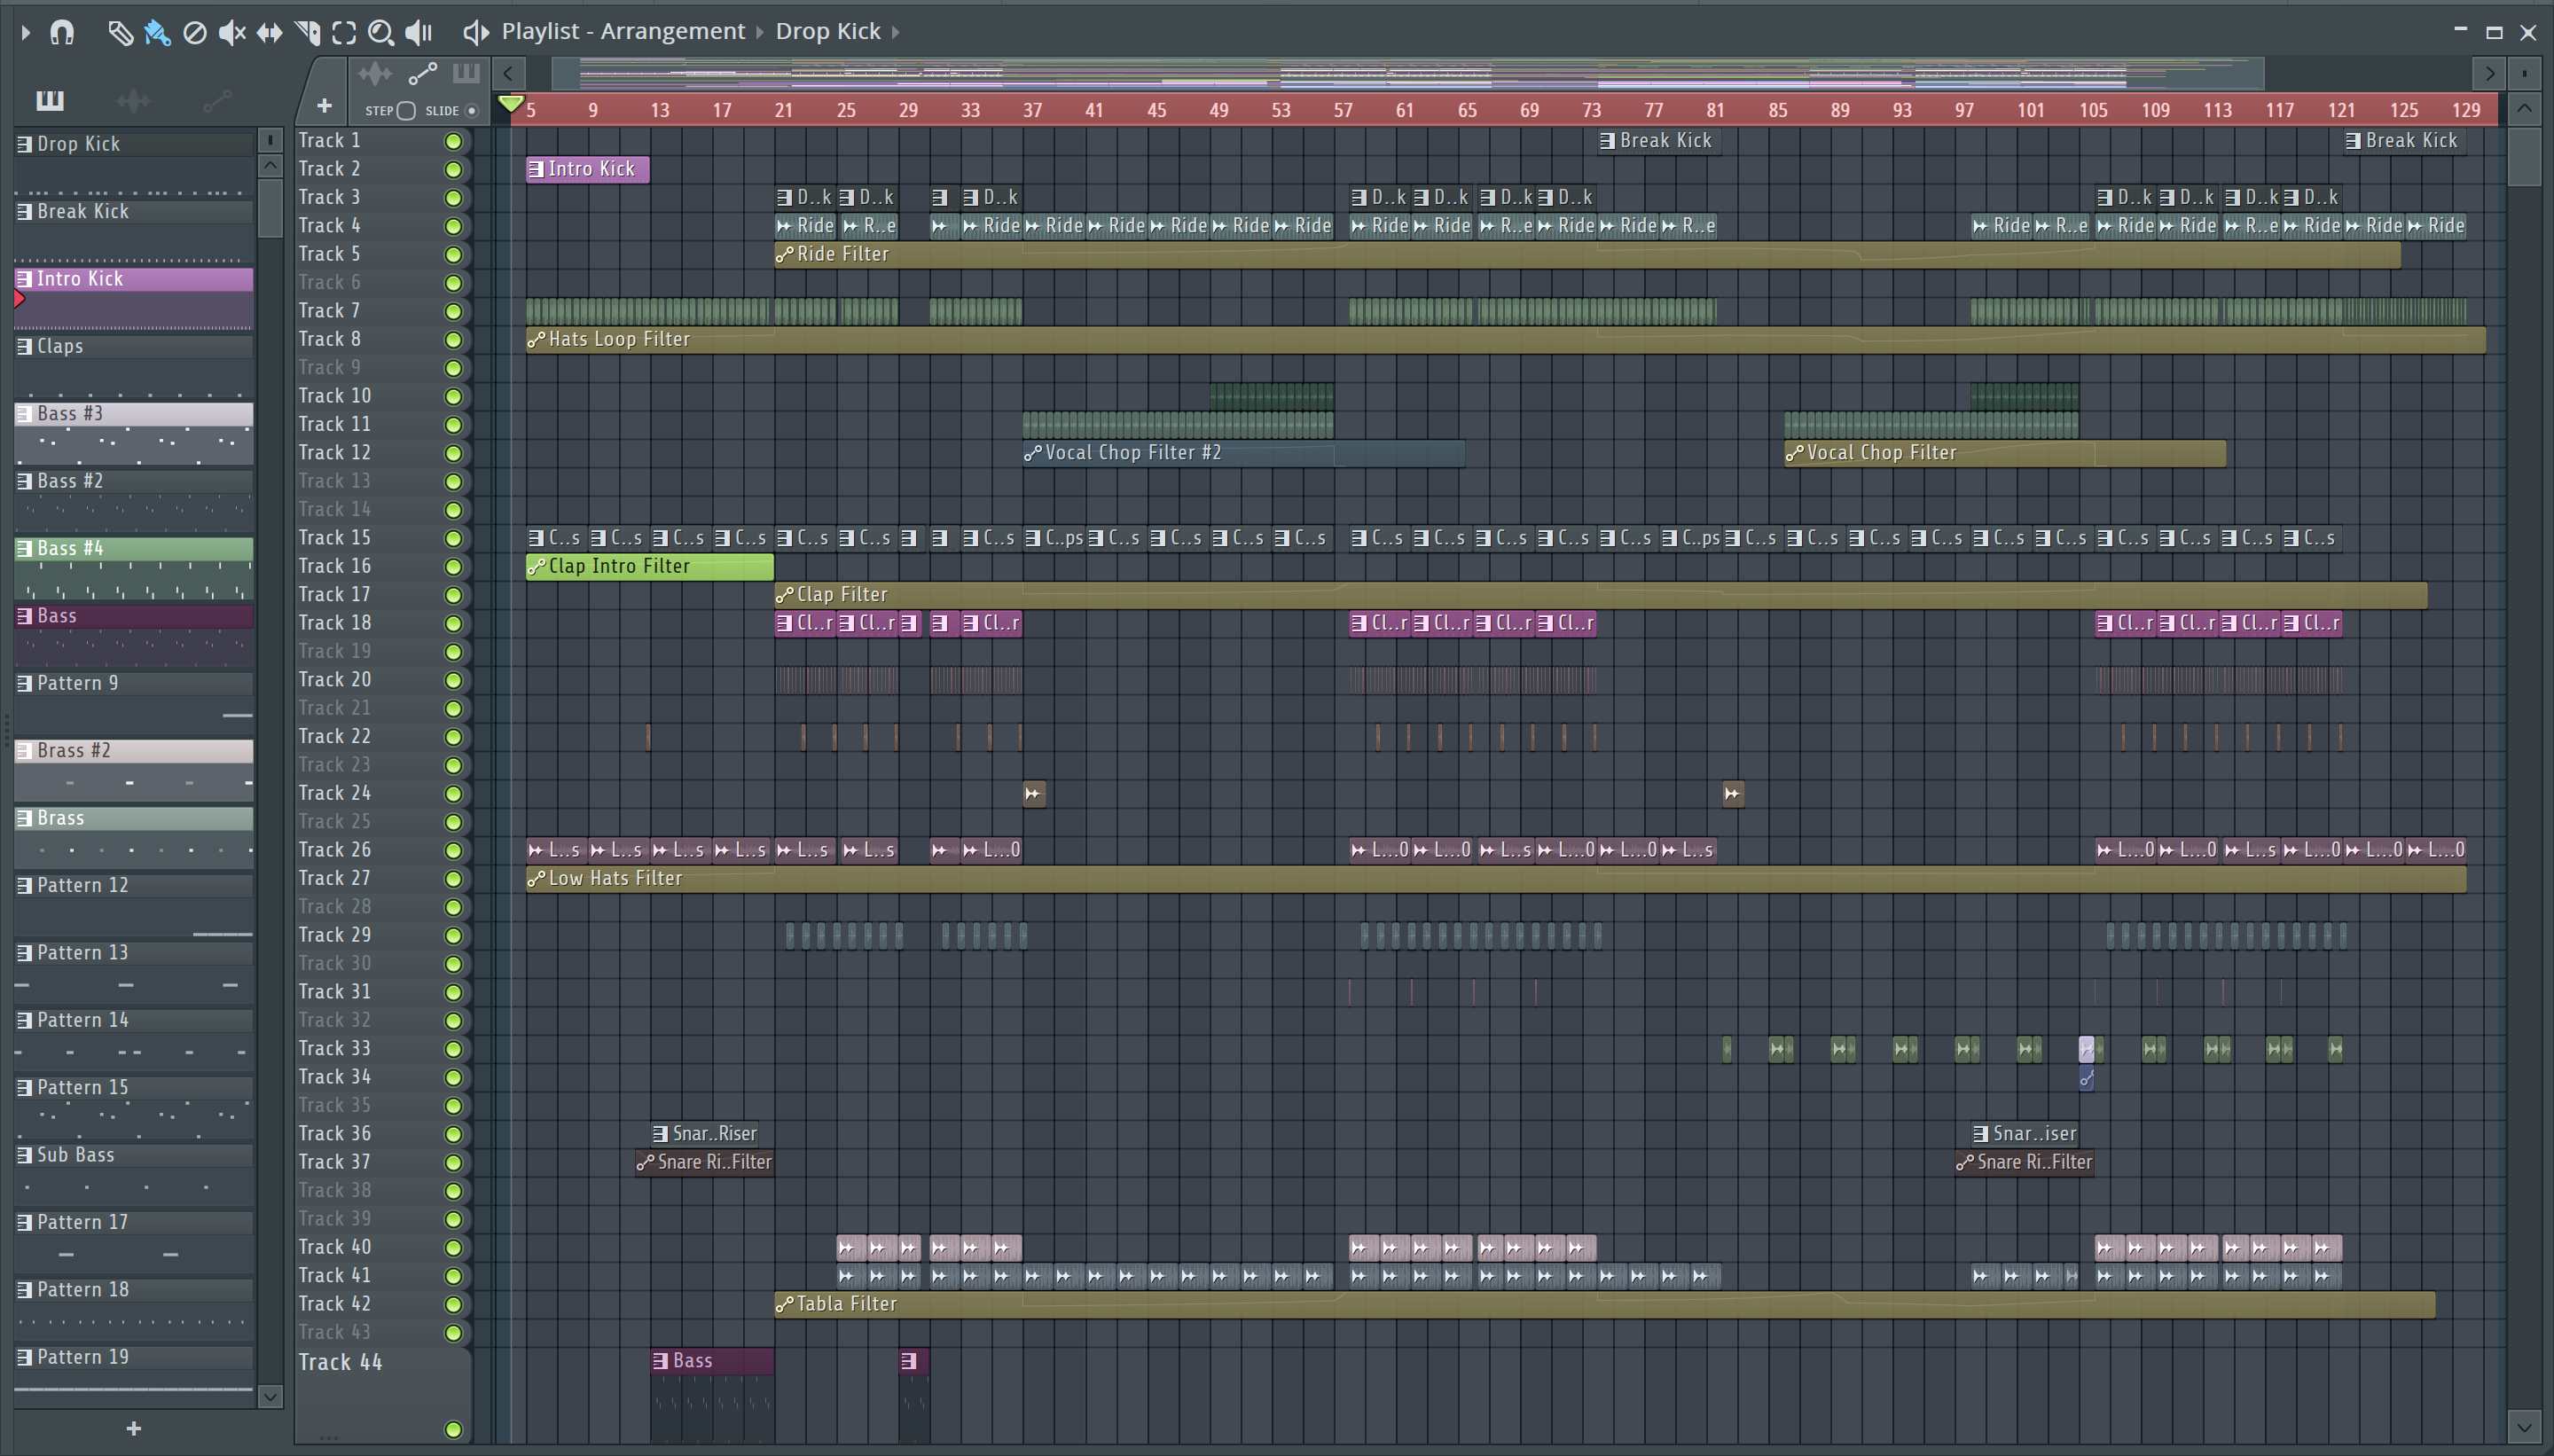This screenshot has height=1456, width=2554.
Task: Choose the Select marquee tool
Action: point(344,32)
